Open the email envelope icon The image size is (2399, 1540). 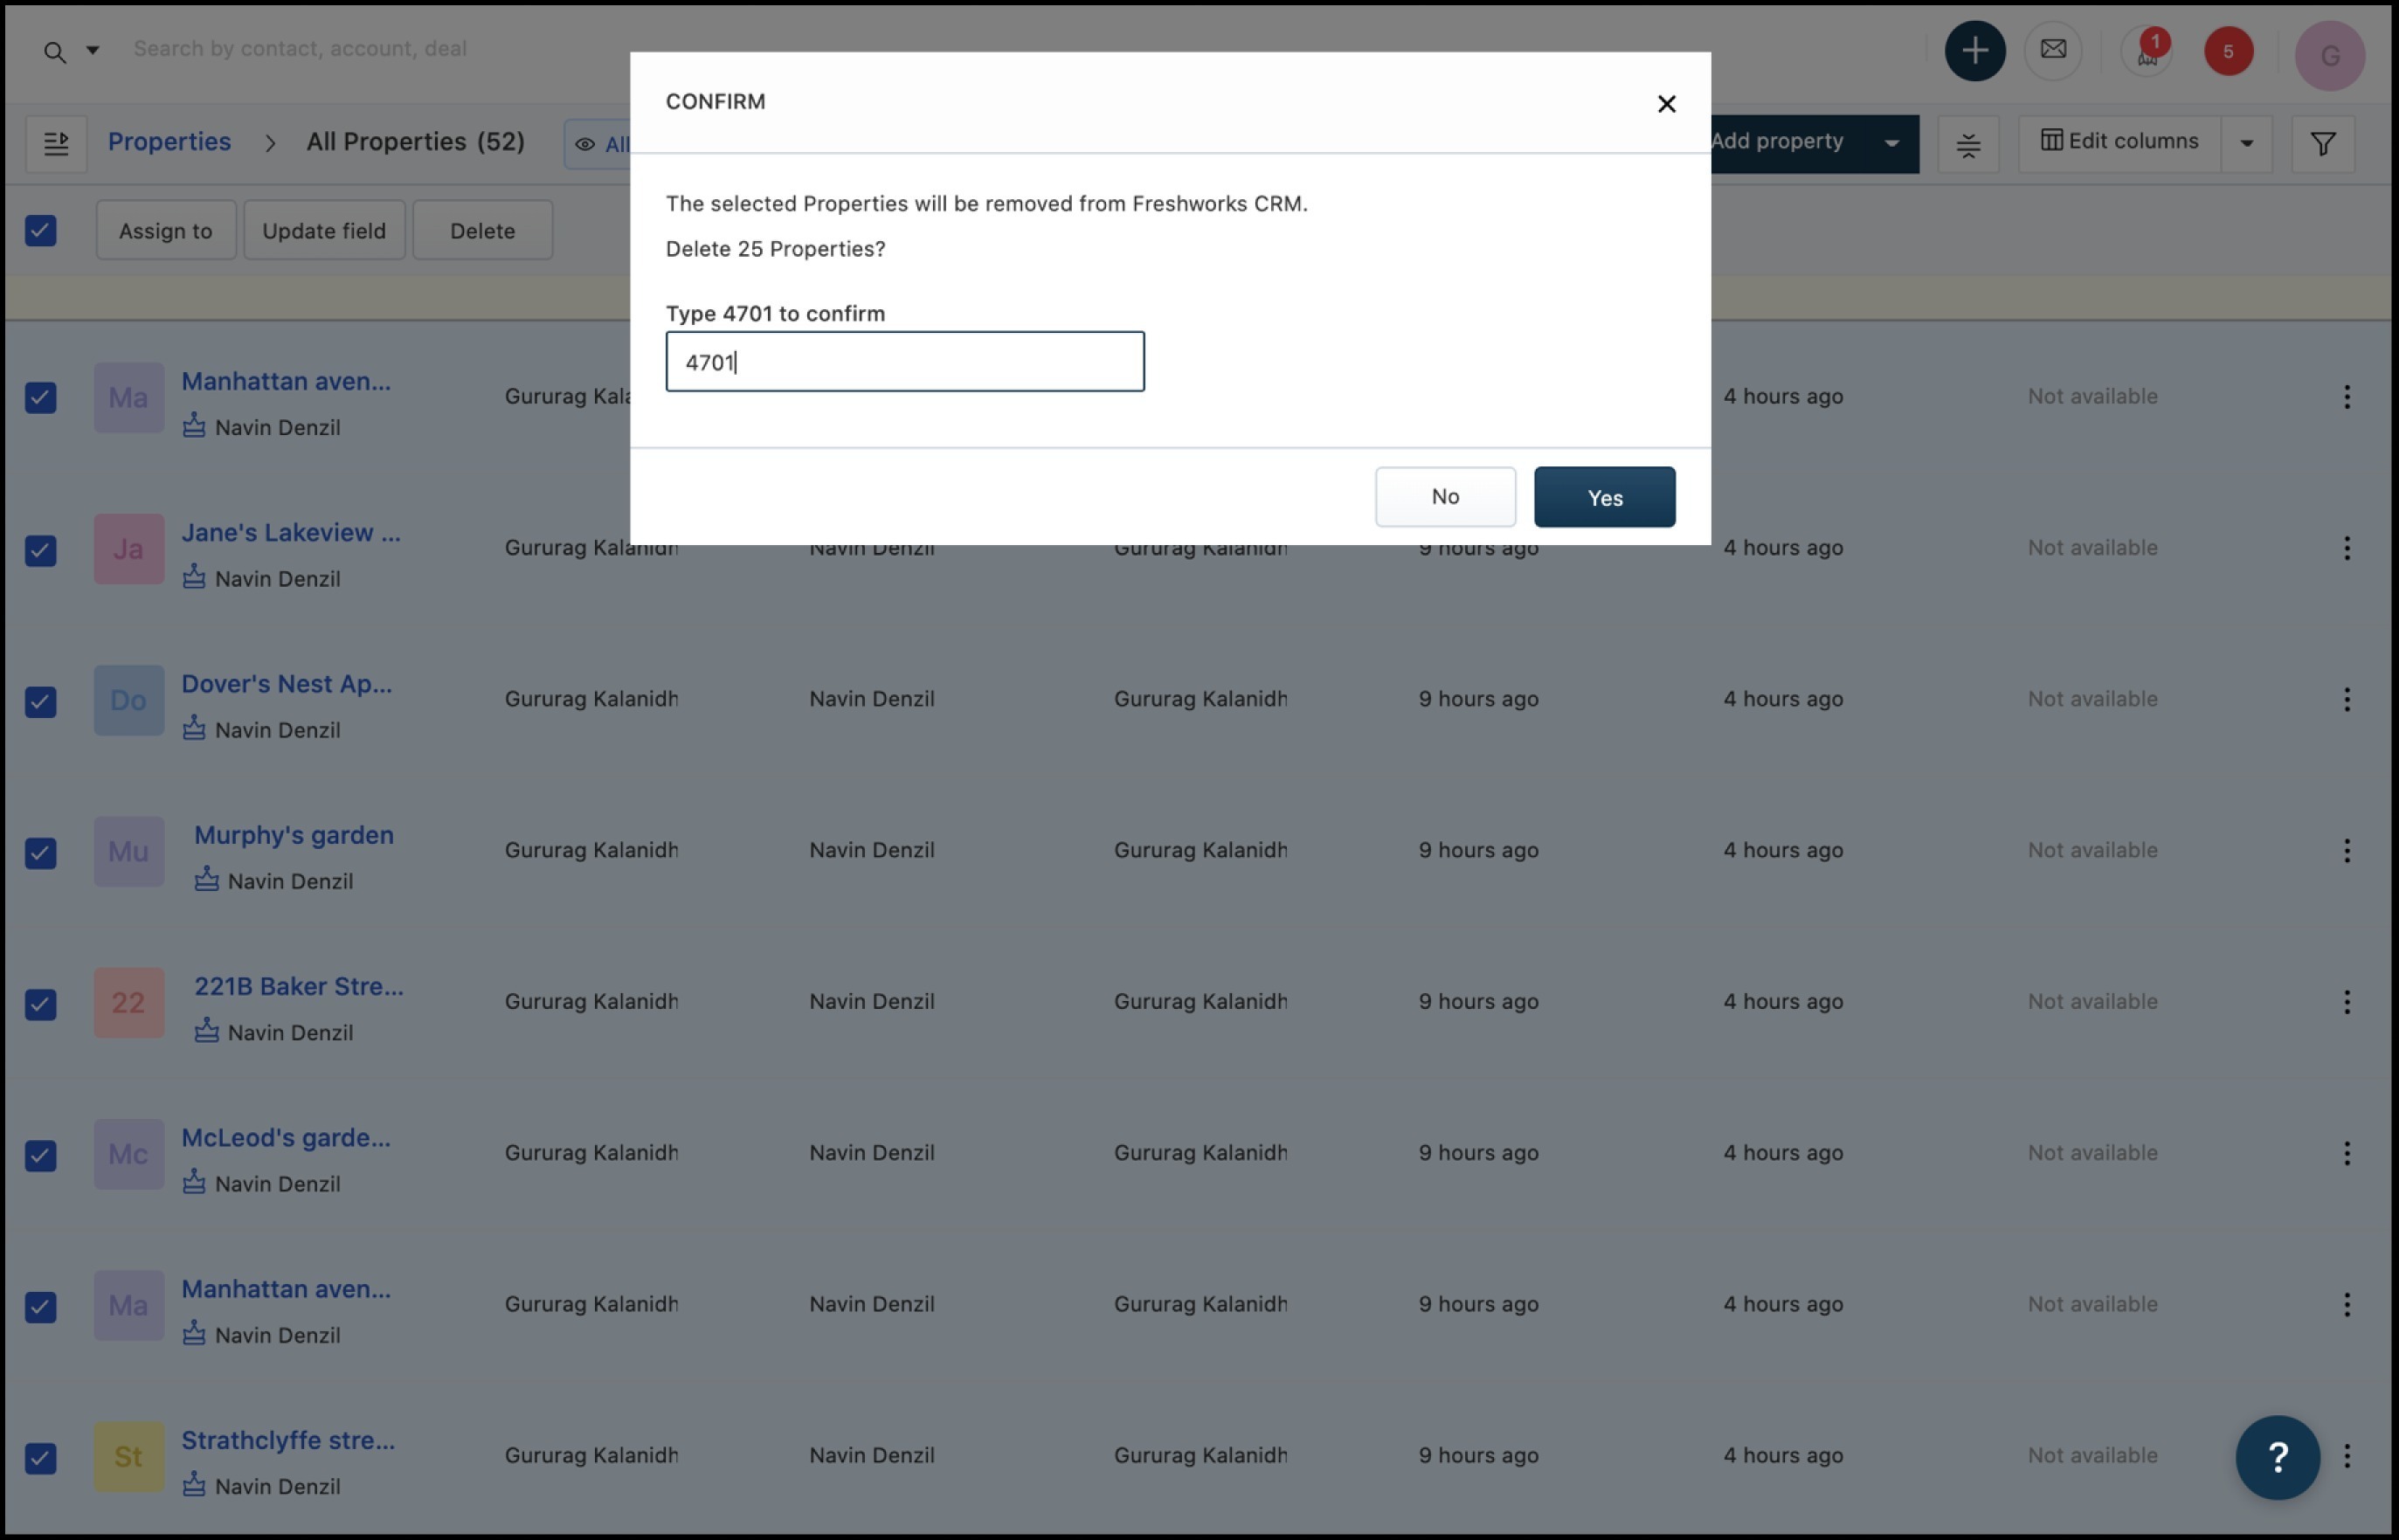tap(2053, 50)
